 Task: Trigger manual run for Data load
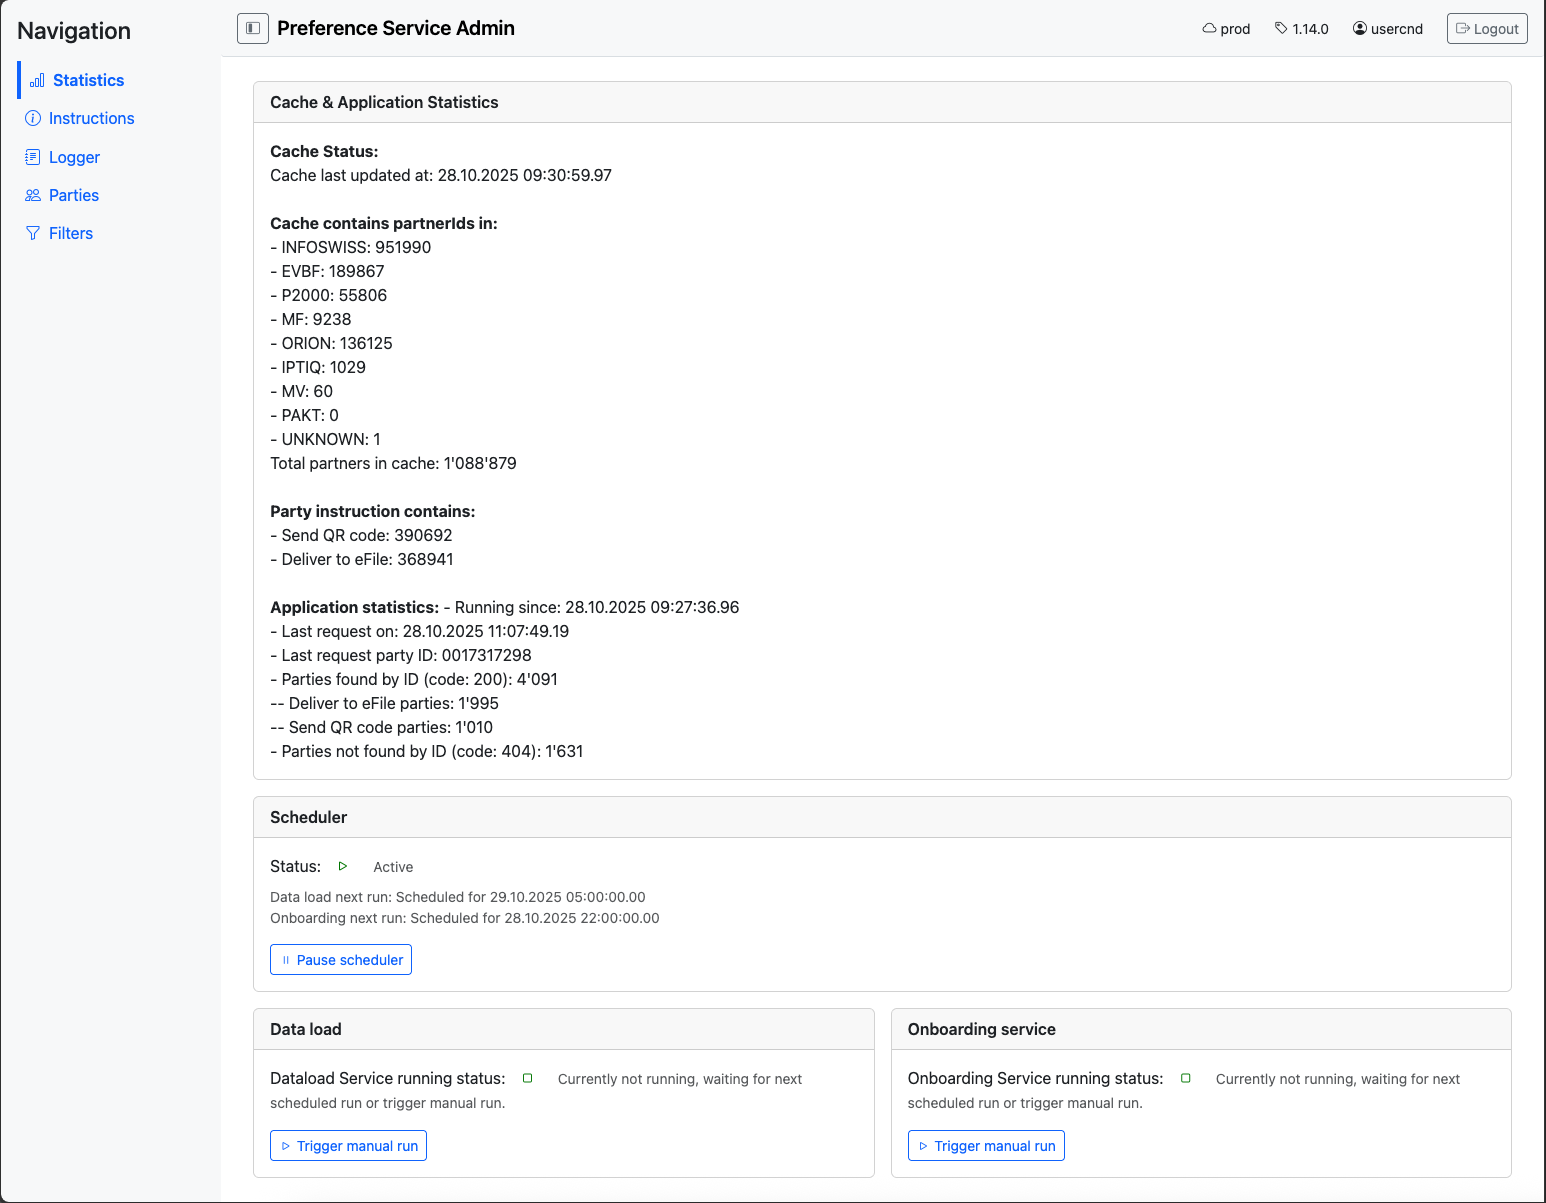(x=348, y=1146)
